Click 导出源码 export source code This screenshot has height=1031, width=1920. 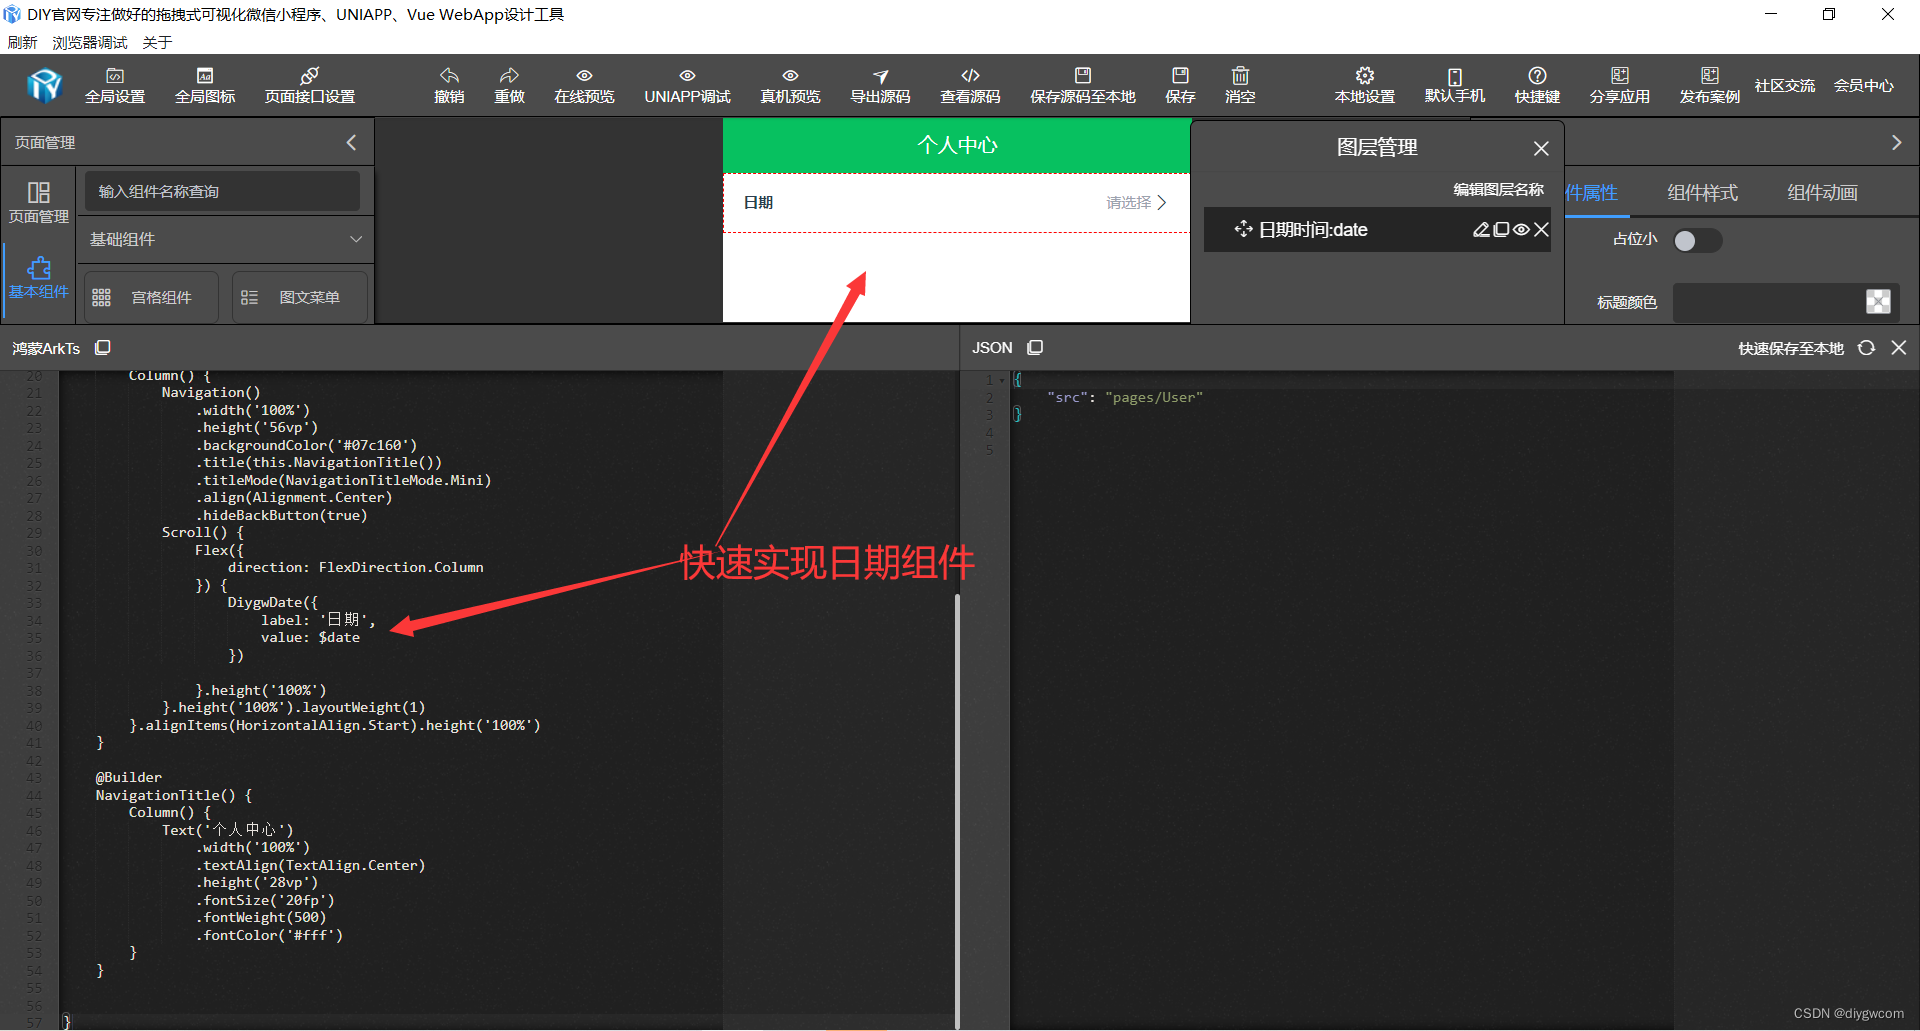[x=880, y=86]
